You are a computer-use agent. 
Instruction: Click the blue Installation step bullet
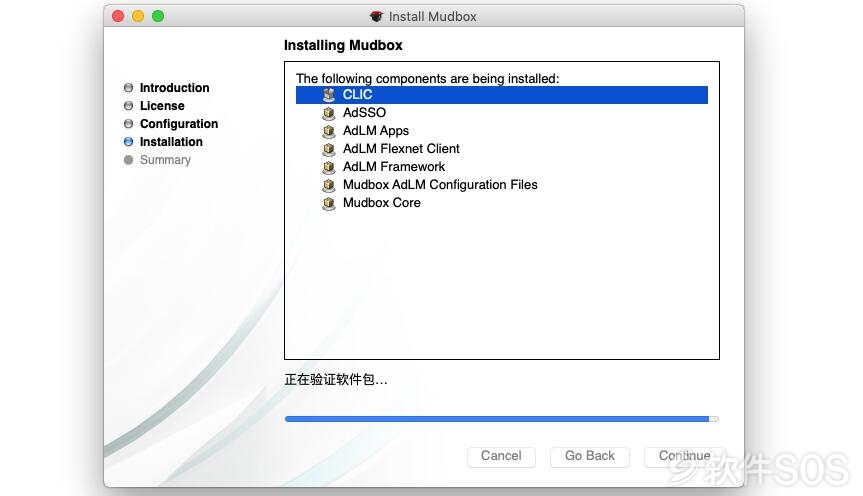(x=128, y=141)
